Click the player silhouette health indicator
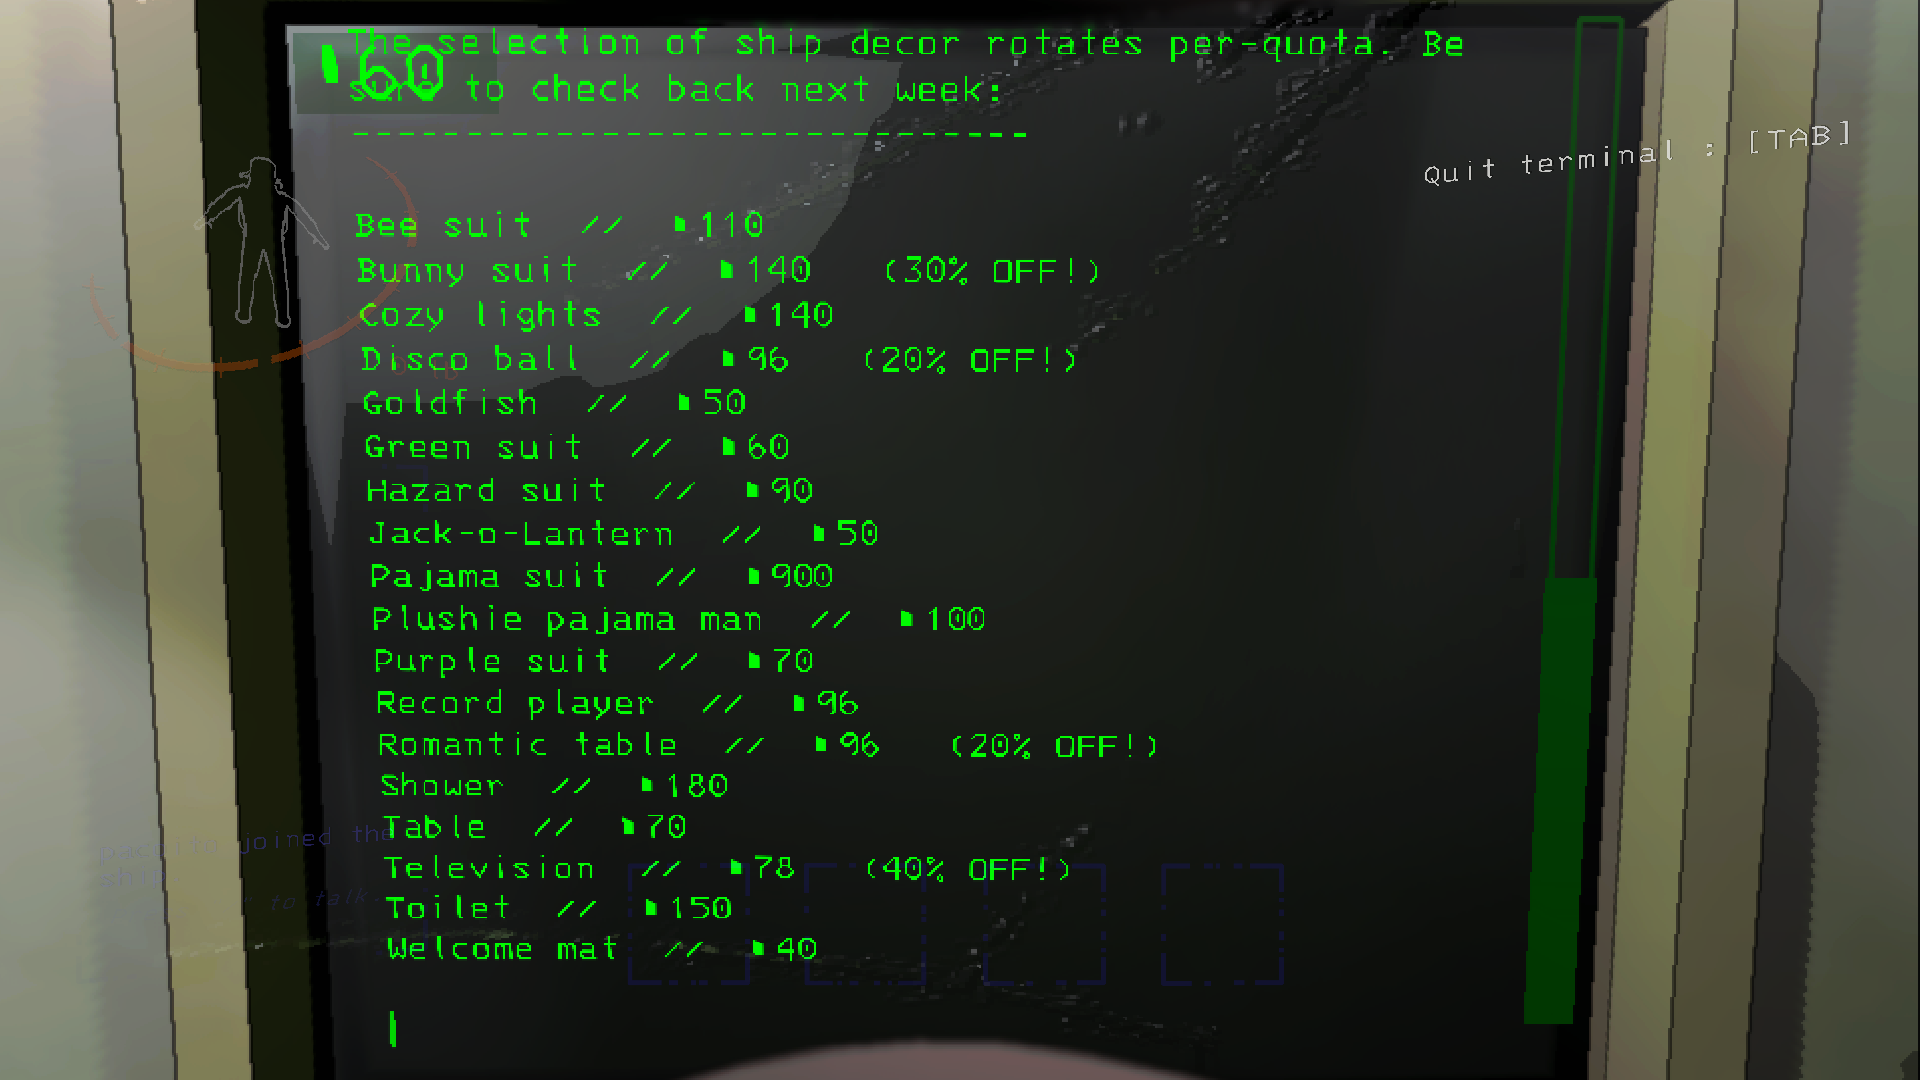This screenshot has width=1920, height=1080. (262, 242)
